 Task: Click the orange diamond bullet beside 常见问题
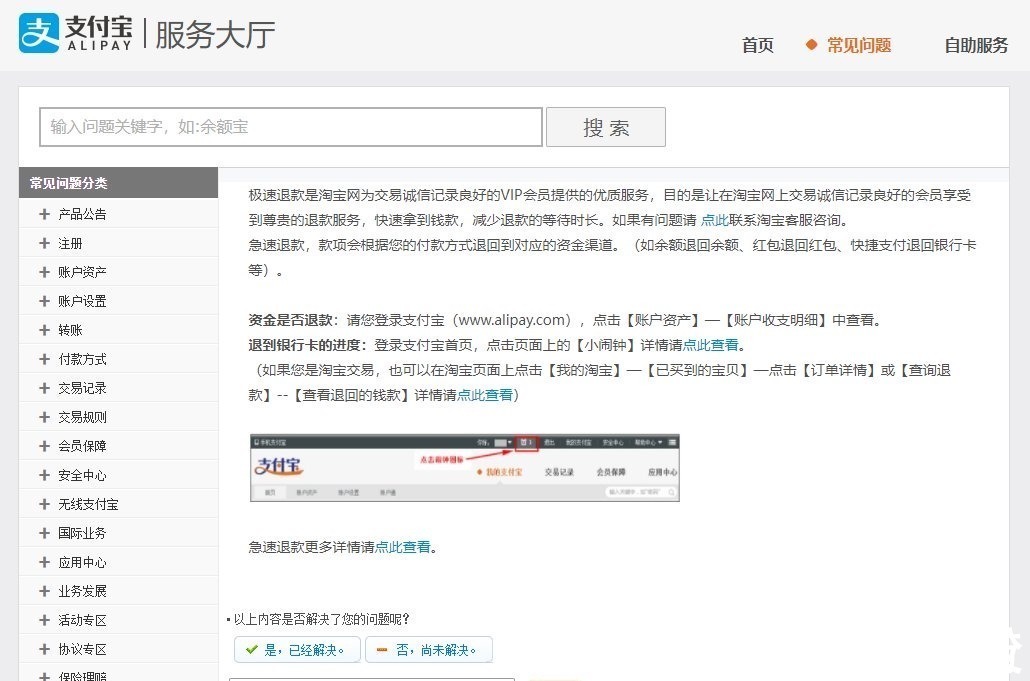click(810, 45)
